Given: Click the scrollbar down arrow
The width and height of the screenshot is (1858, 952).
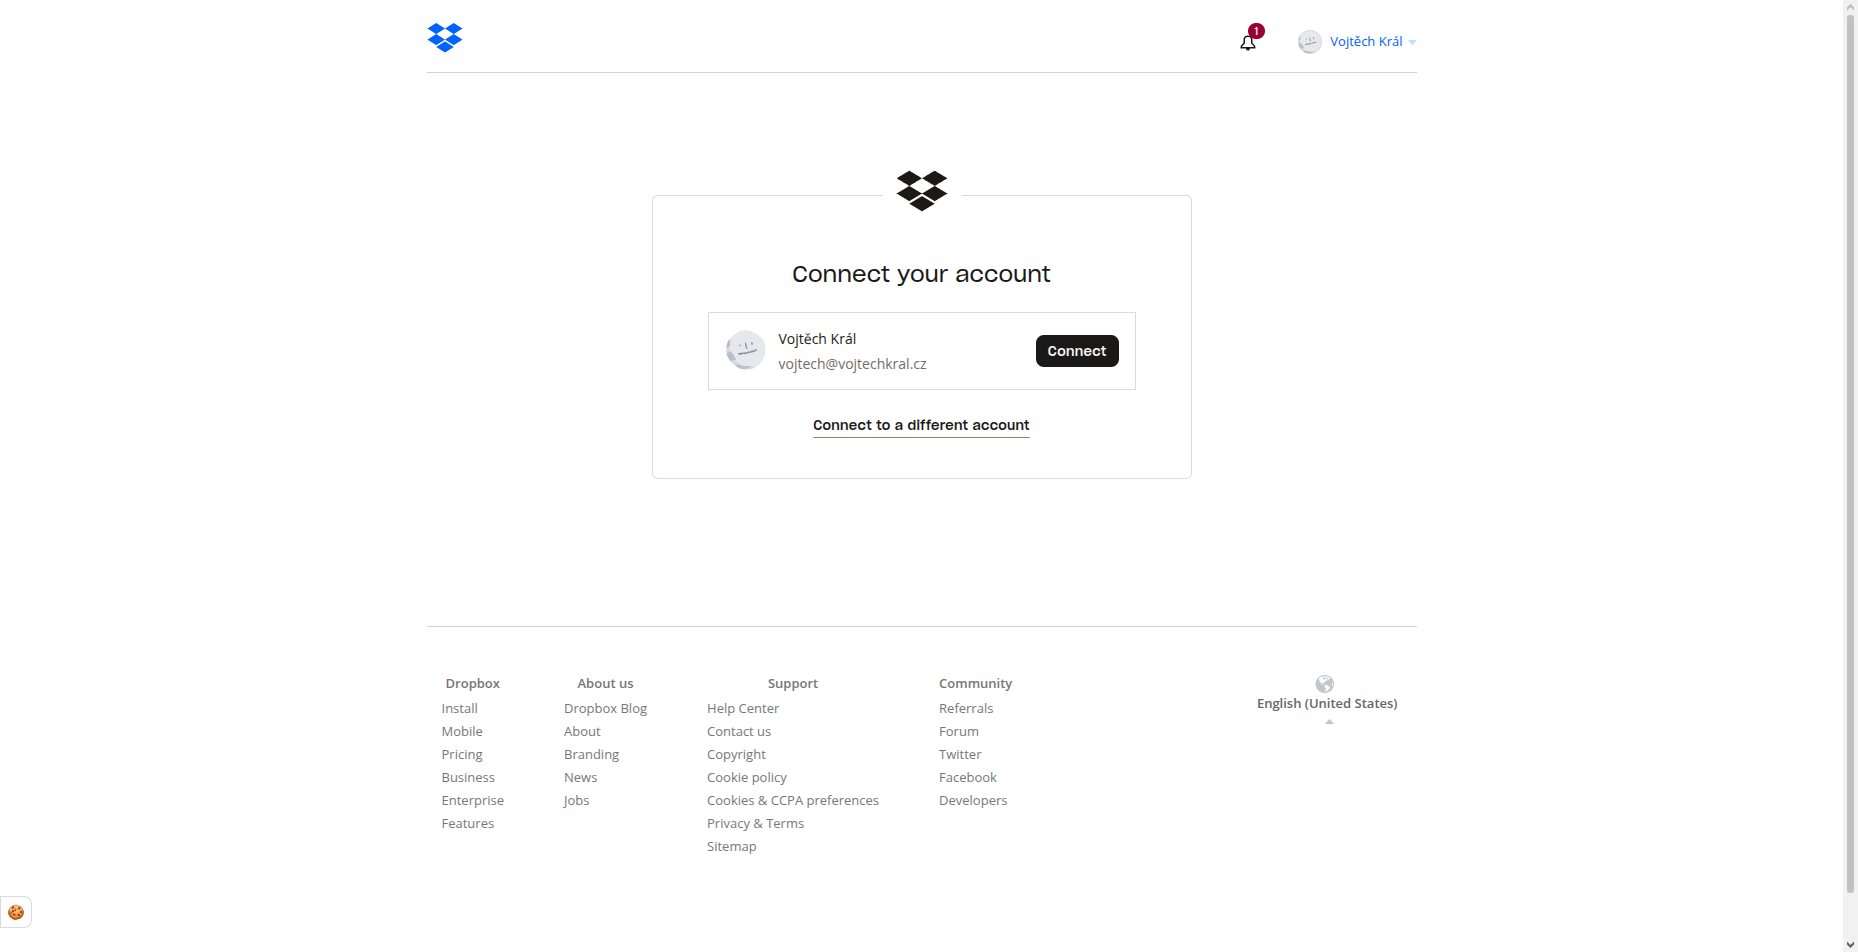Looking at the screenshot, I should click(1850, 943).
